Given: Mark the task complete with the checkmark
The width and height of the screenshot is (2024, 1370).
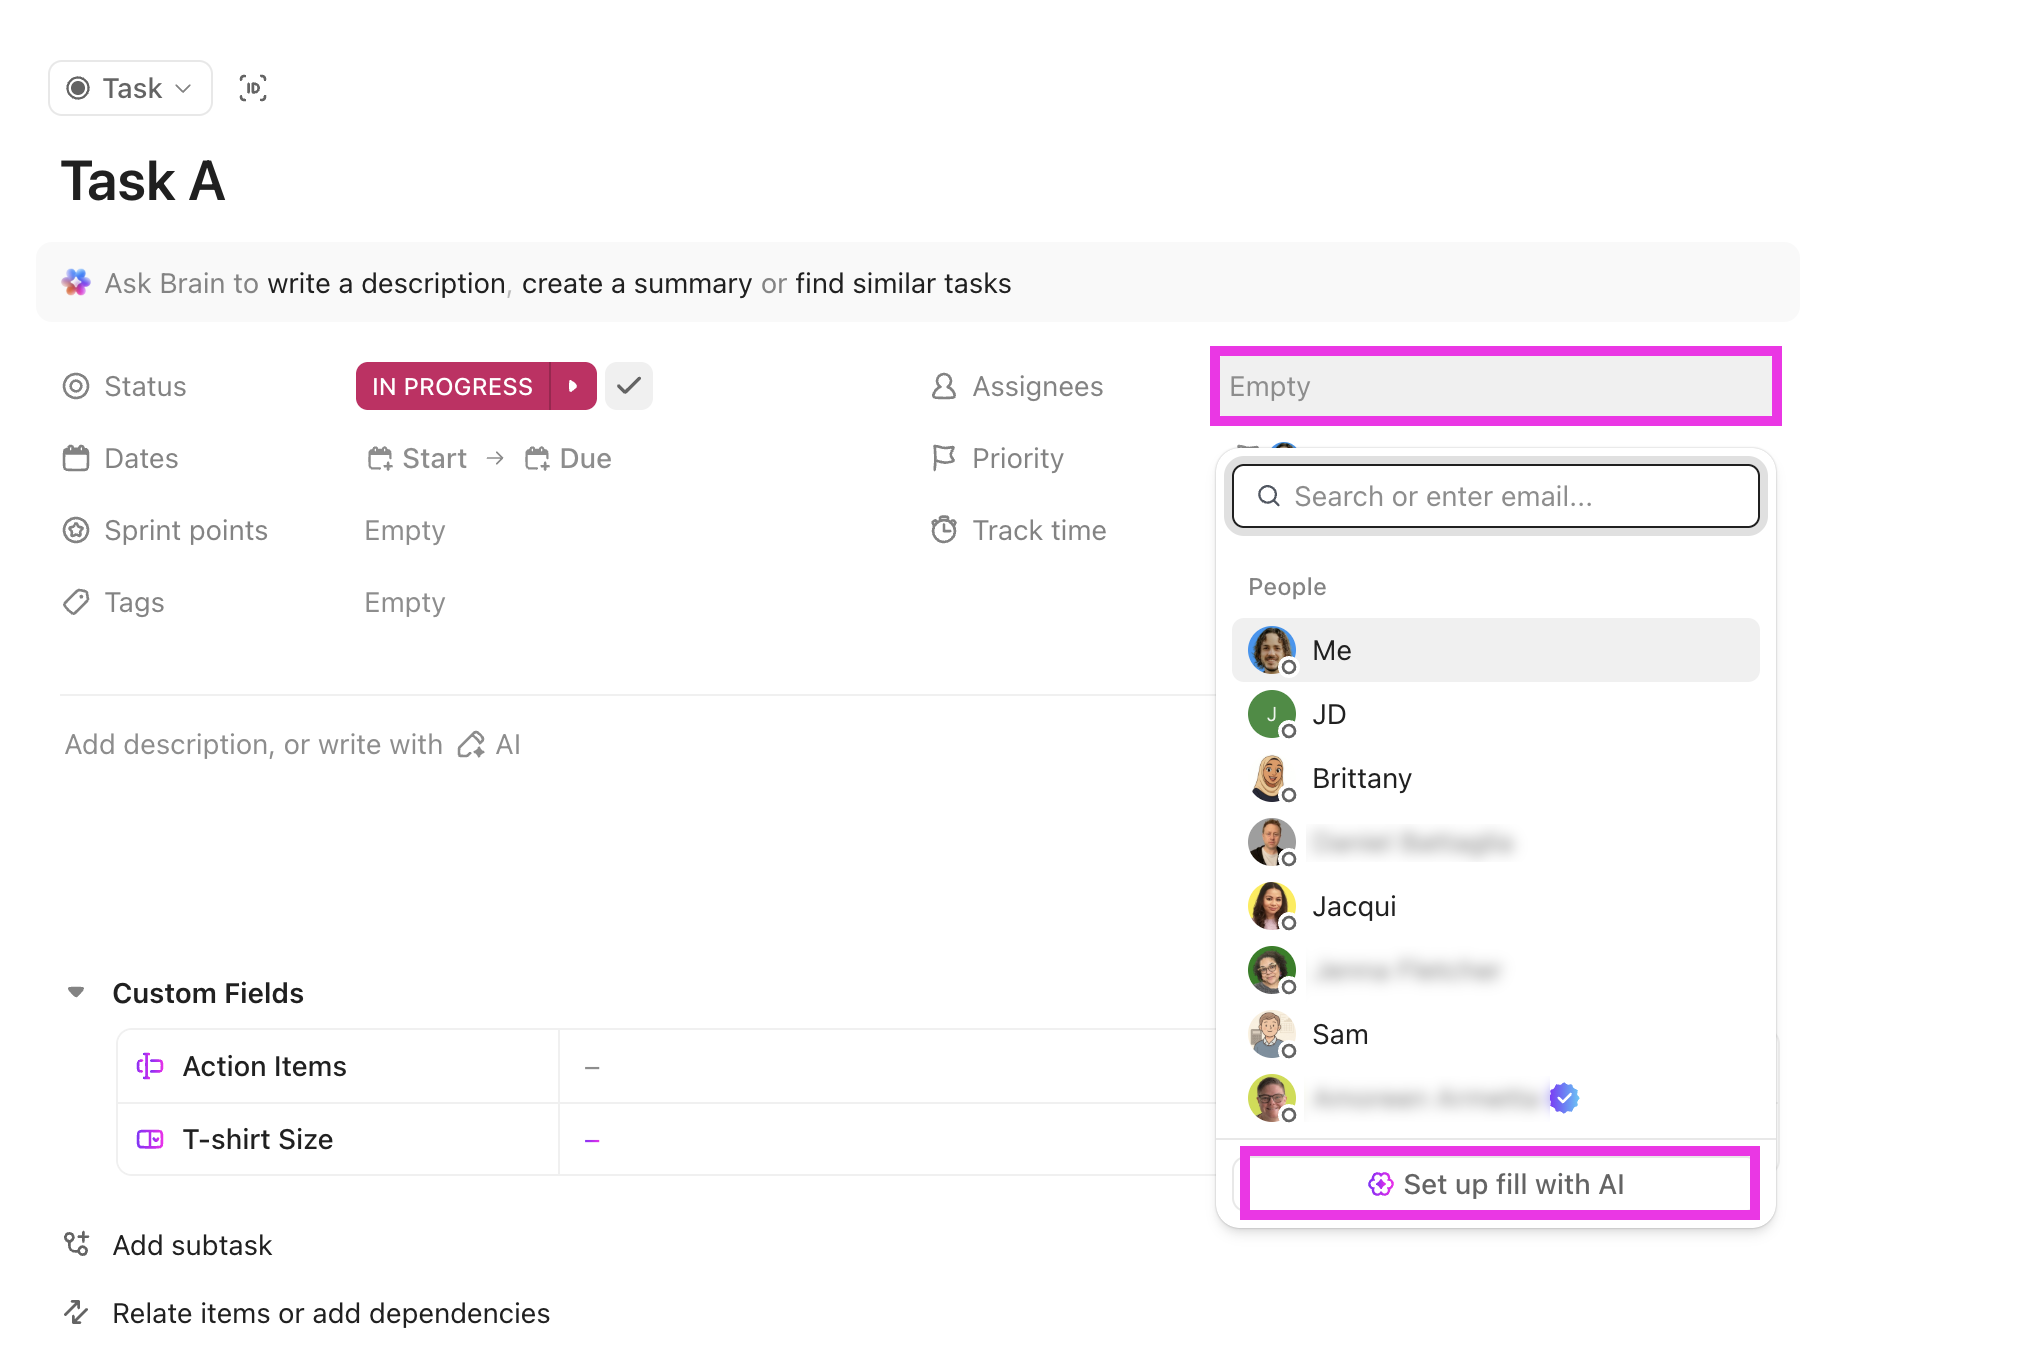Looking at the screenshot, I should click(x=629, y=385).
